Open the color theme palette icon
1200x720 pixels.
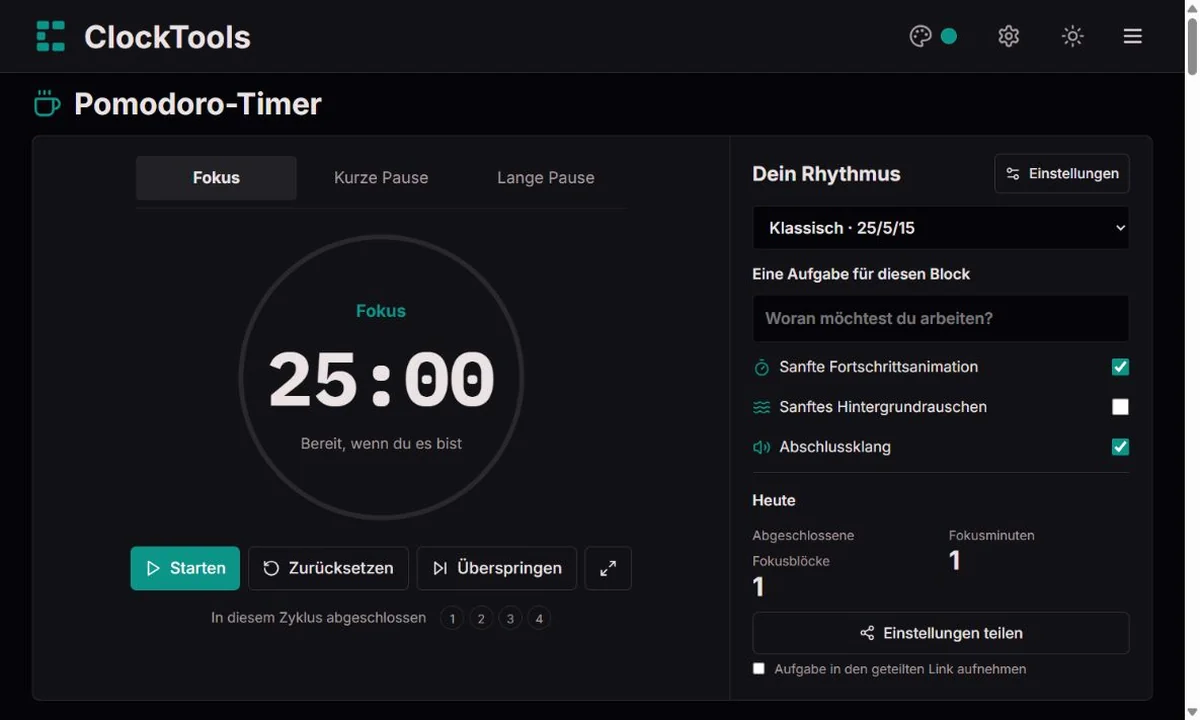point(920,36)
